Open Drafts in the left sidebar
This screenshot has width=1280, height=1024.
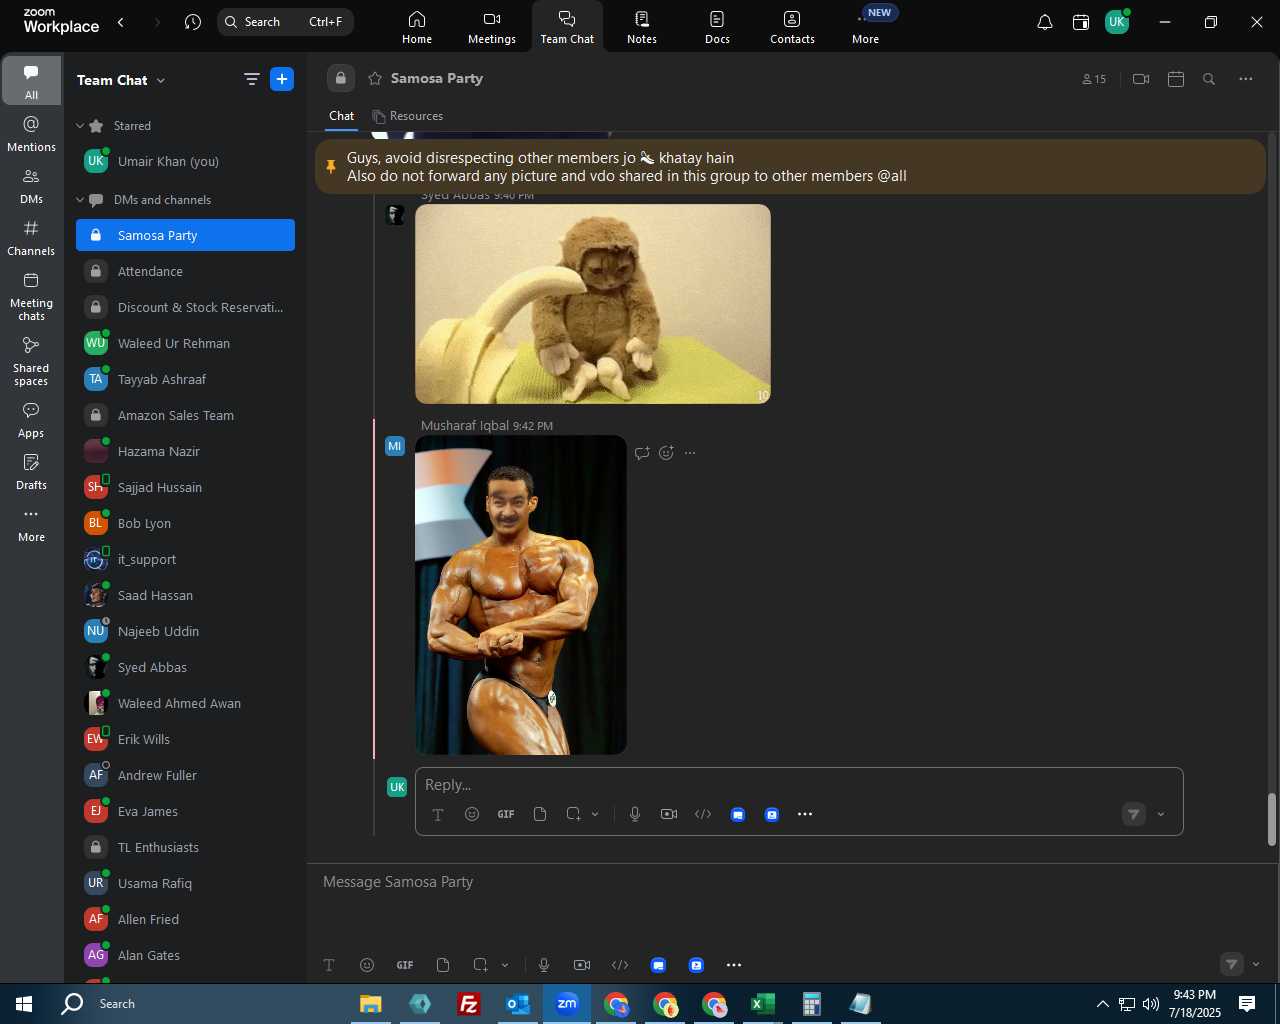click(32, 472)
